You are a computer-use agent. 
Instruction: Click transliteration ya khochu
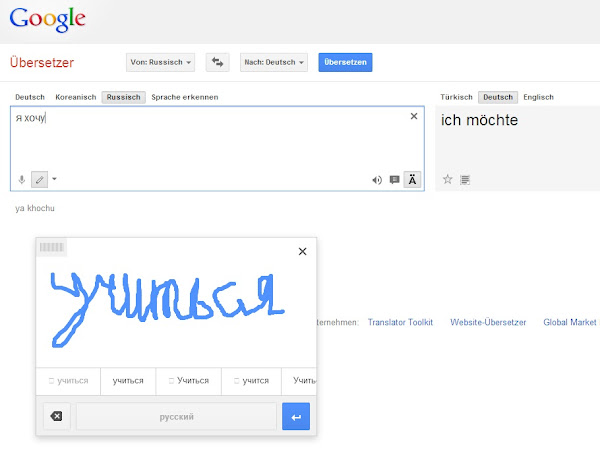pyautogui.click(x=35, y=208)
